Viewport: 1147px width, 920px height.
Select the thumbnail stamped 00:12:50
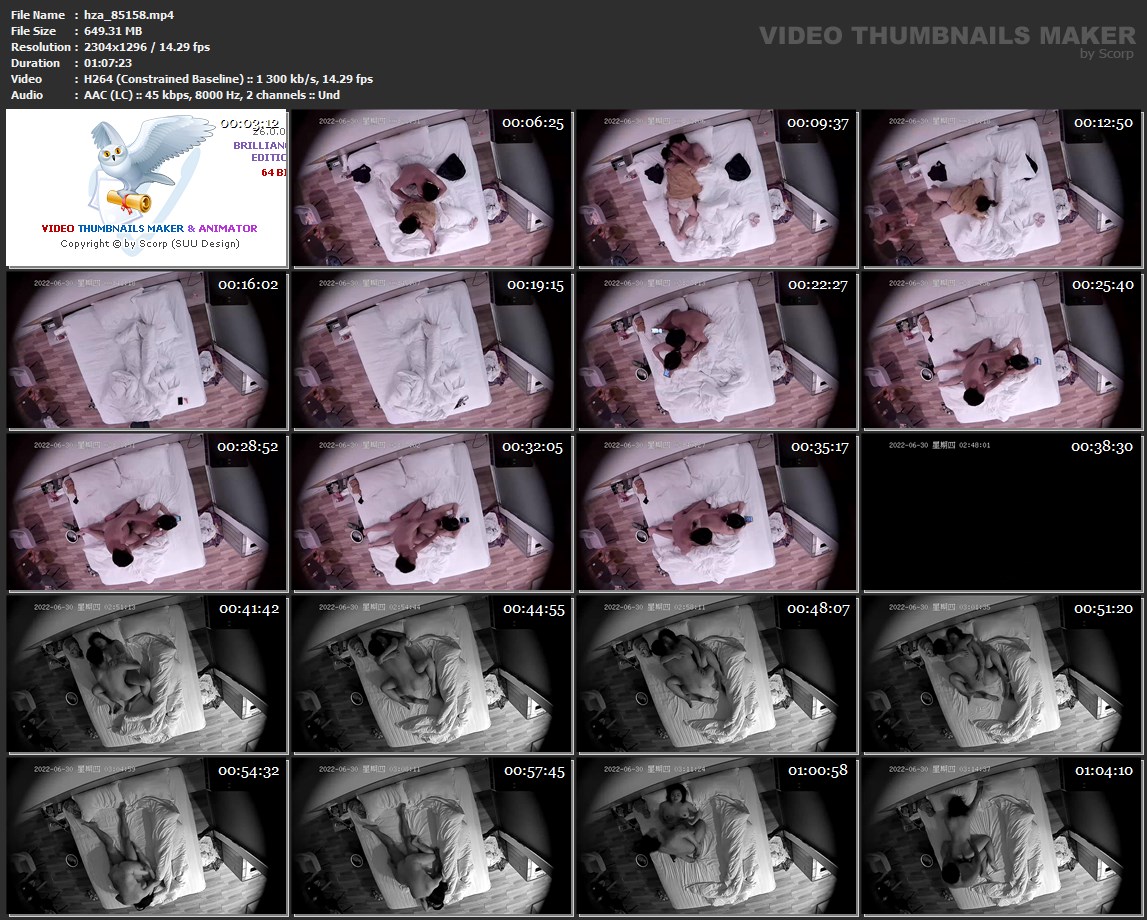pos(1002,188)
